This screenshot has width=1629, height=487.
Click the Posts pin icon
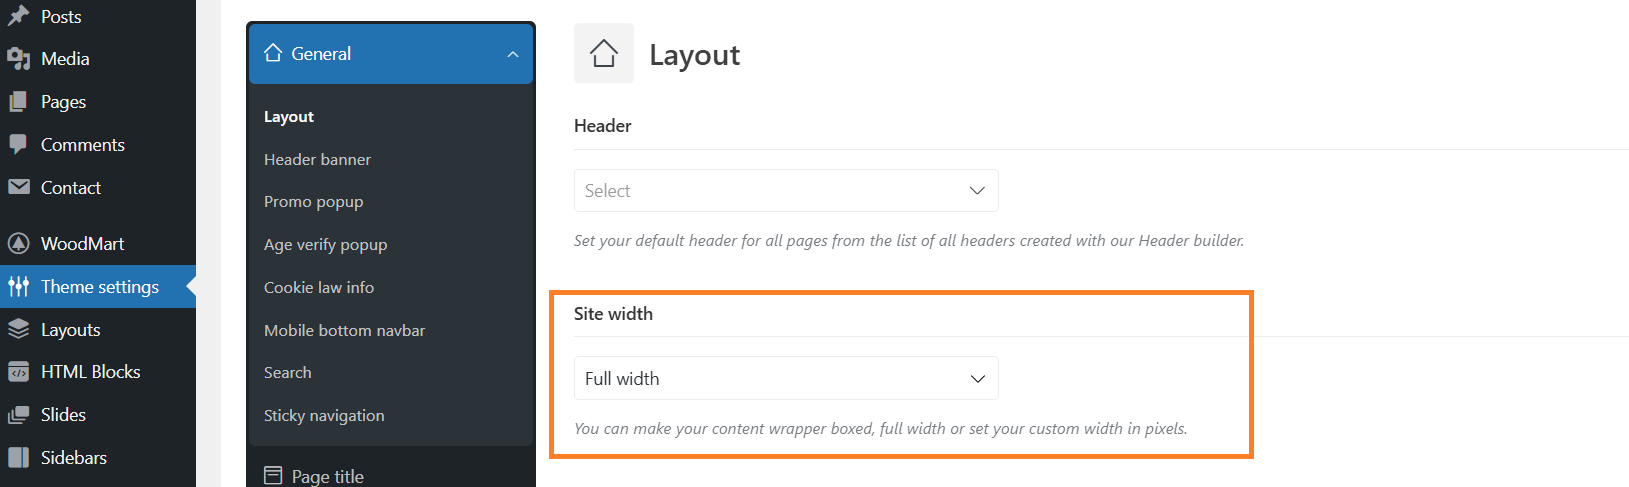[18, 16]
